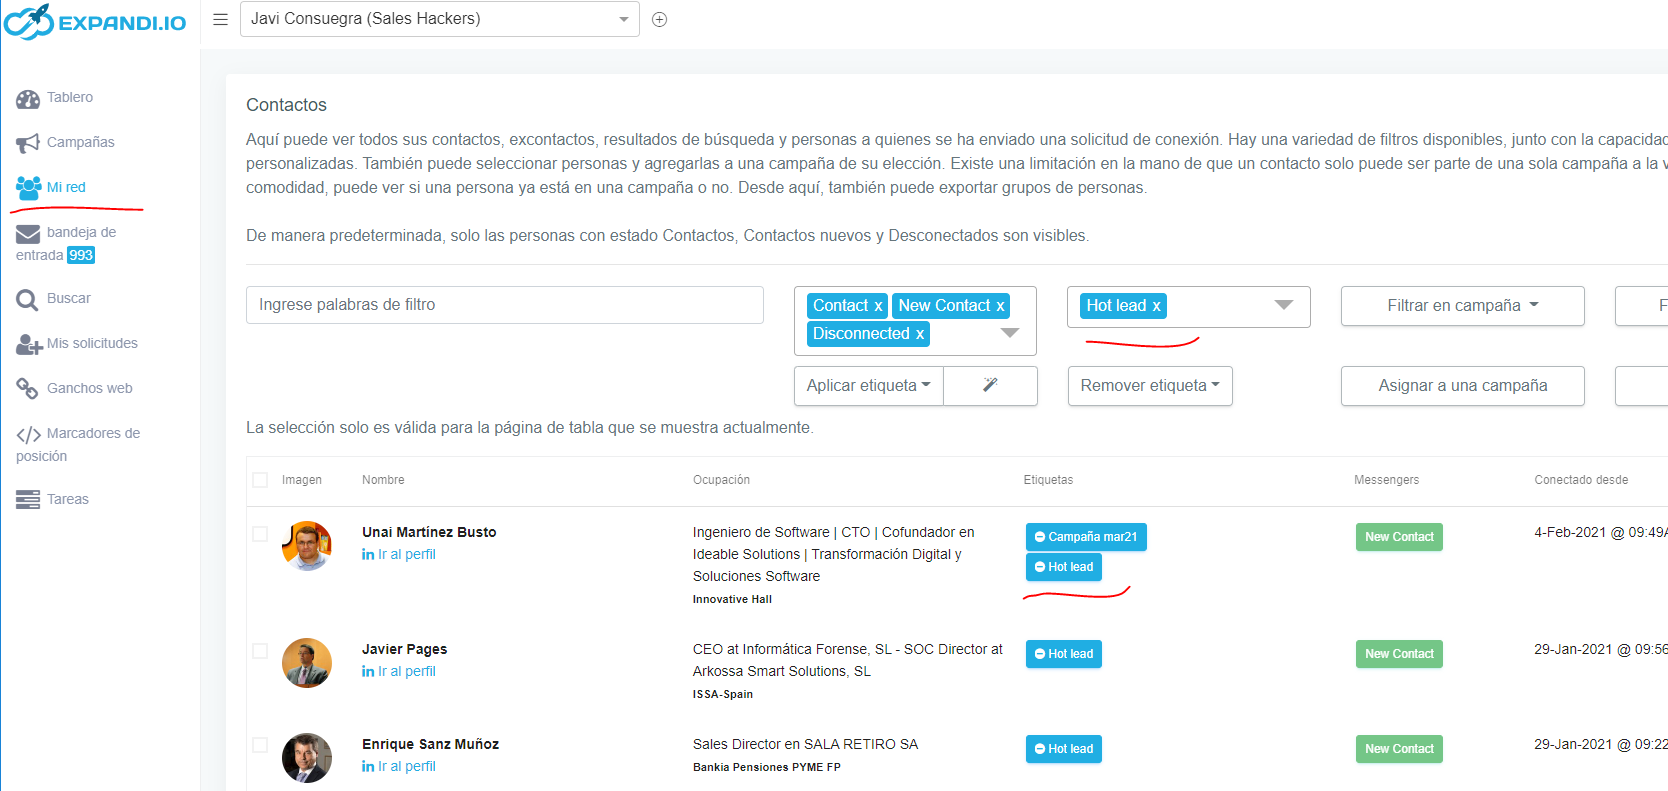The height and width of the screenshot is (791, 1668).
Task: Open Remover etiqueta dropdown
Action: pyautogui.click(x=1150, y=386)
